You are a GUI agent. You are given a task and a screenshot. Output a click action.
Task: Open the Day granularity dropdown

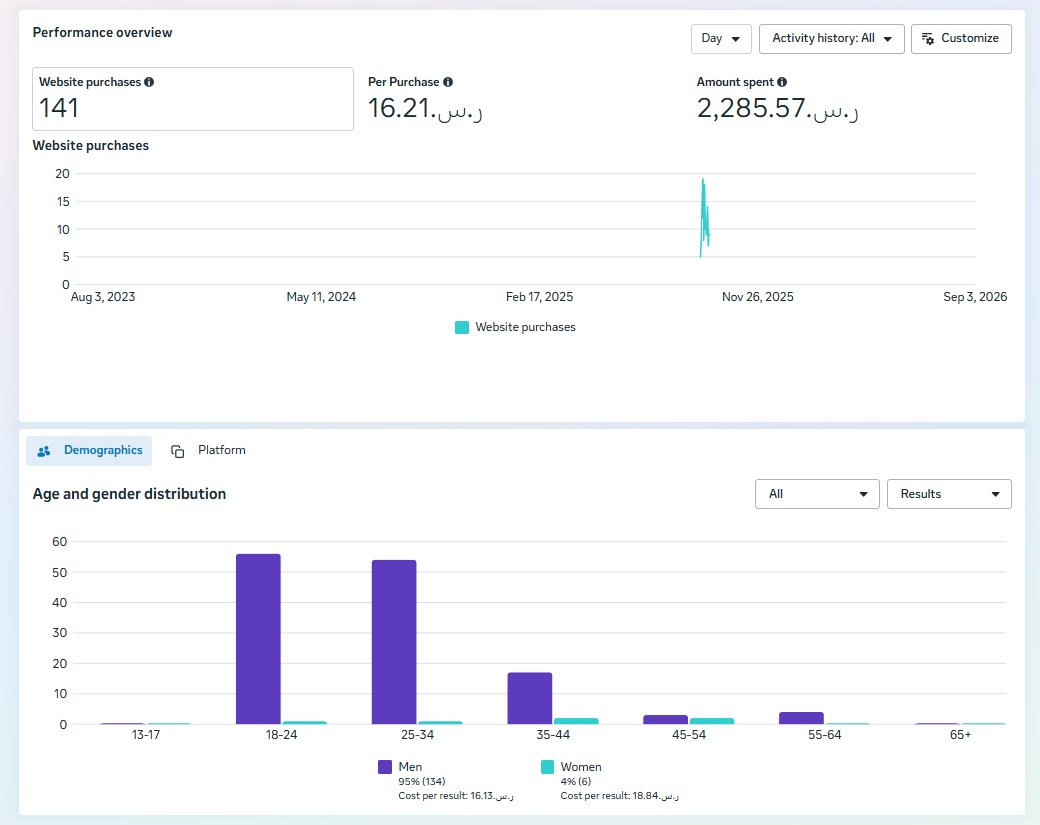721,38
